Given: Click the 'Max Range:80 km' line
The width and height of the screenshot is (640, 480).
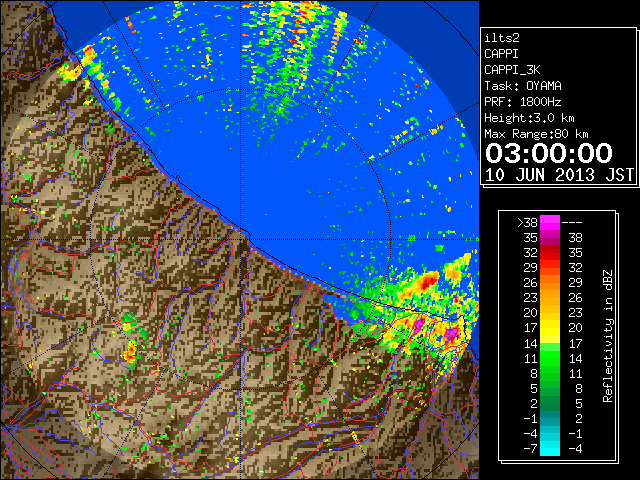Looking at the screenshot, I should (x=536, y=134).
